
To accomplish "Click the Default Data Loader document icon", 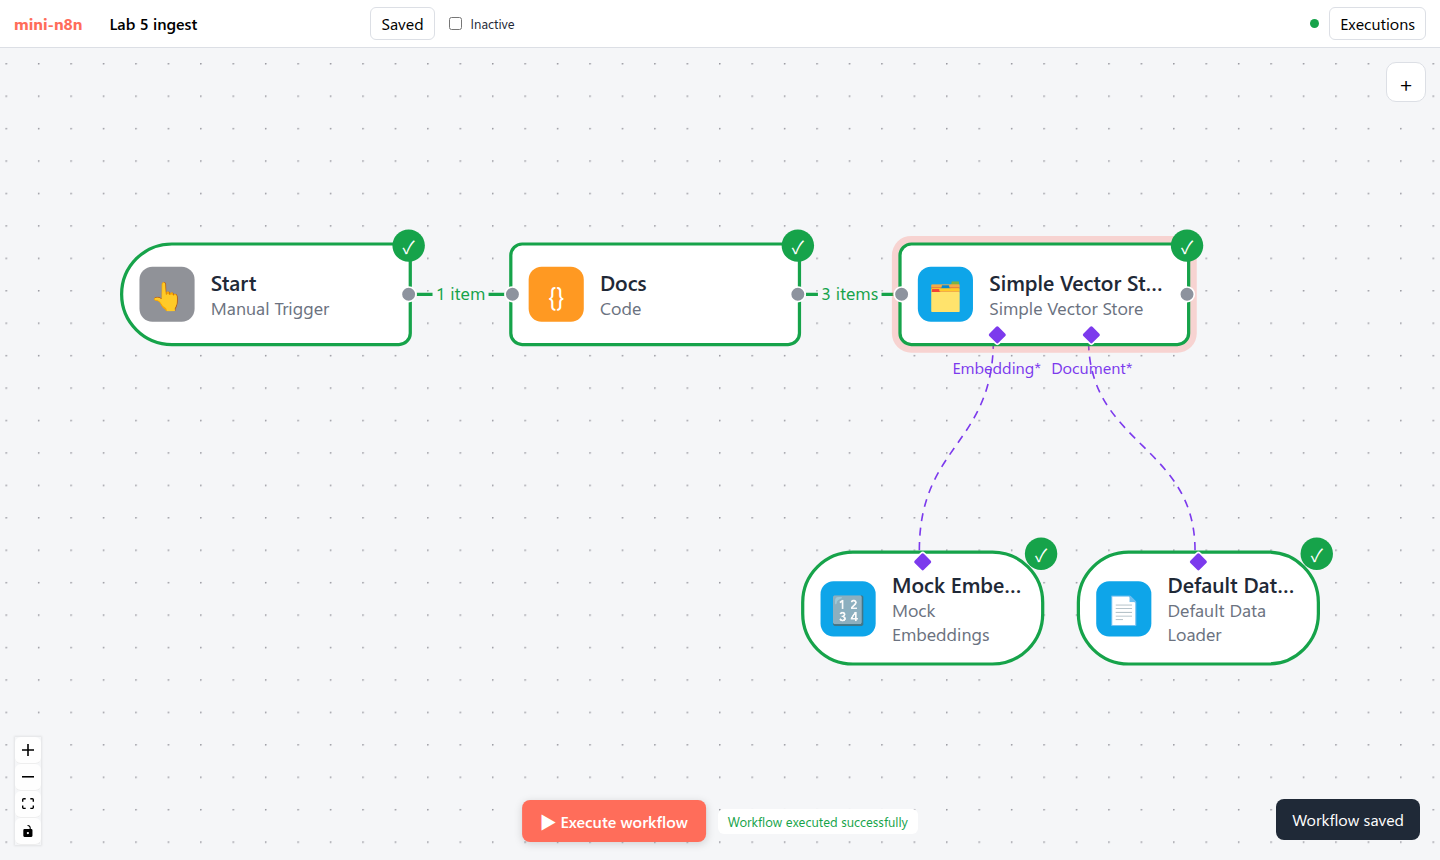I will pyautogui.click(x=1123, y=609).
